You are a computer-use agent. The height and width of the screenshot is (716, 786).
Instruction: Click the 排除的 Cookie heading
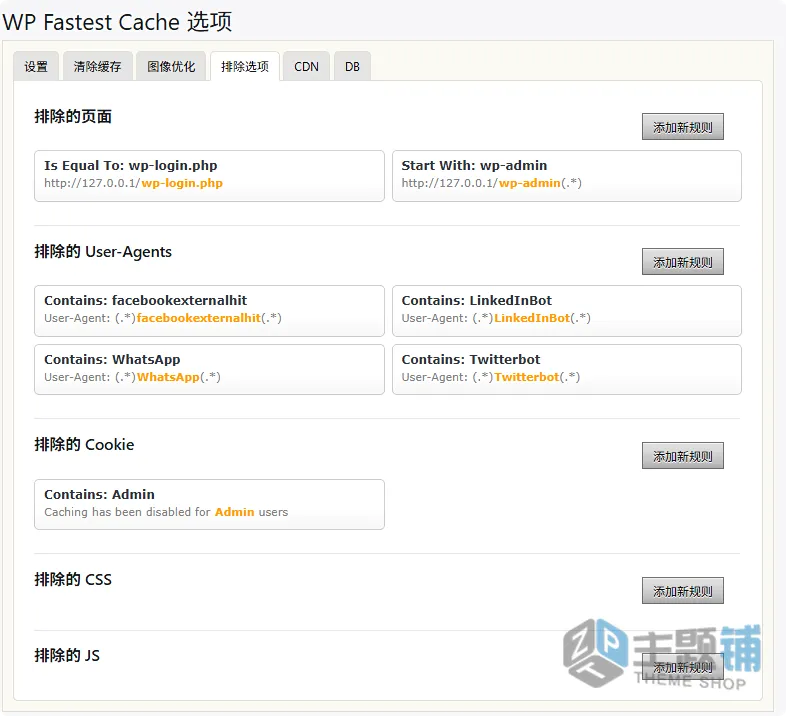84,444
